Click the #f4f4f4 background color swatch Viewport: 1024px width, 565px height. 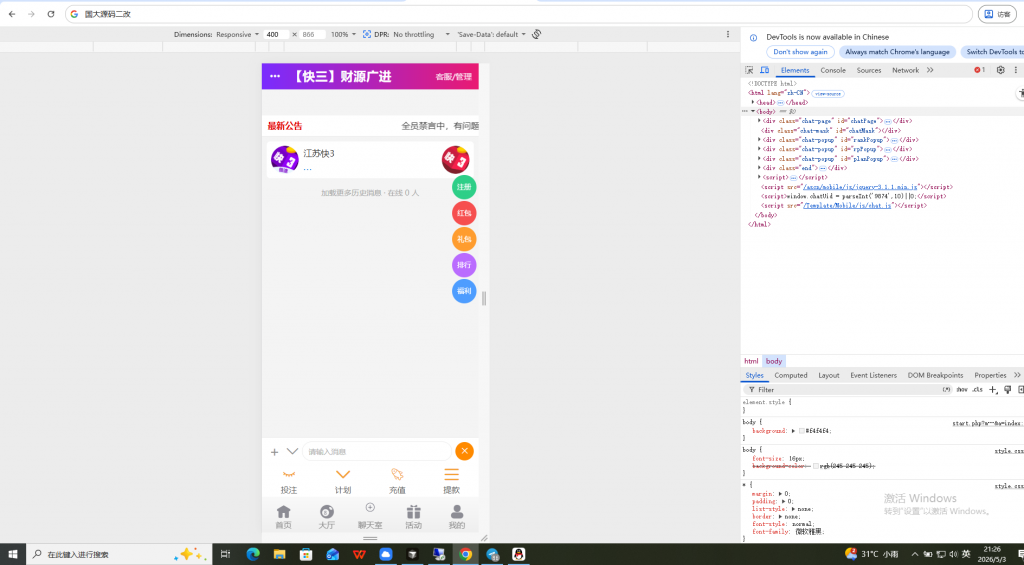(x=802, y=431)
